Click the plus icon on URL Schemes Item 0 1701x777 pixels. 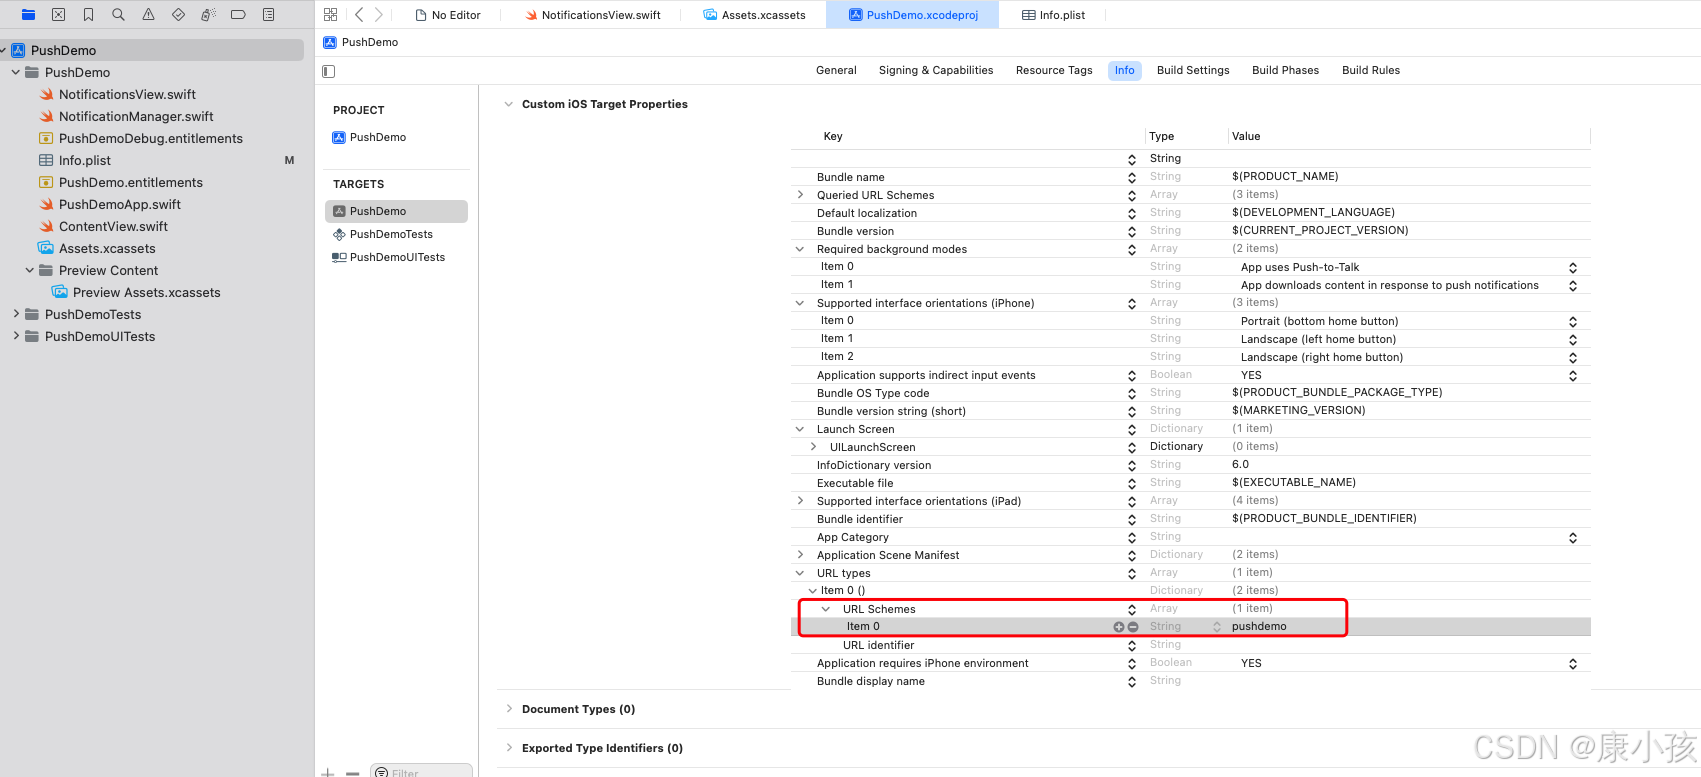(x=1119, y=627)
